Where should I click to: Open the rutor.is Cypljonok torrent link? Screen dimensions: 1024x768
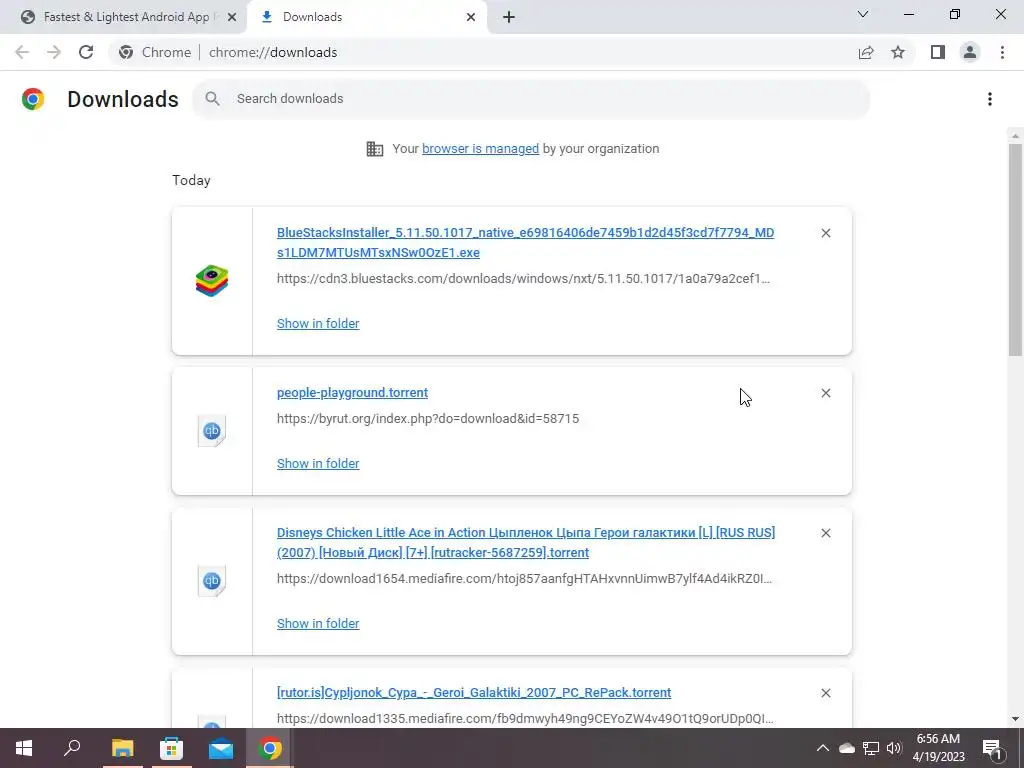[x=473, y=692]
